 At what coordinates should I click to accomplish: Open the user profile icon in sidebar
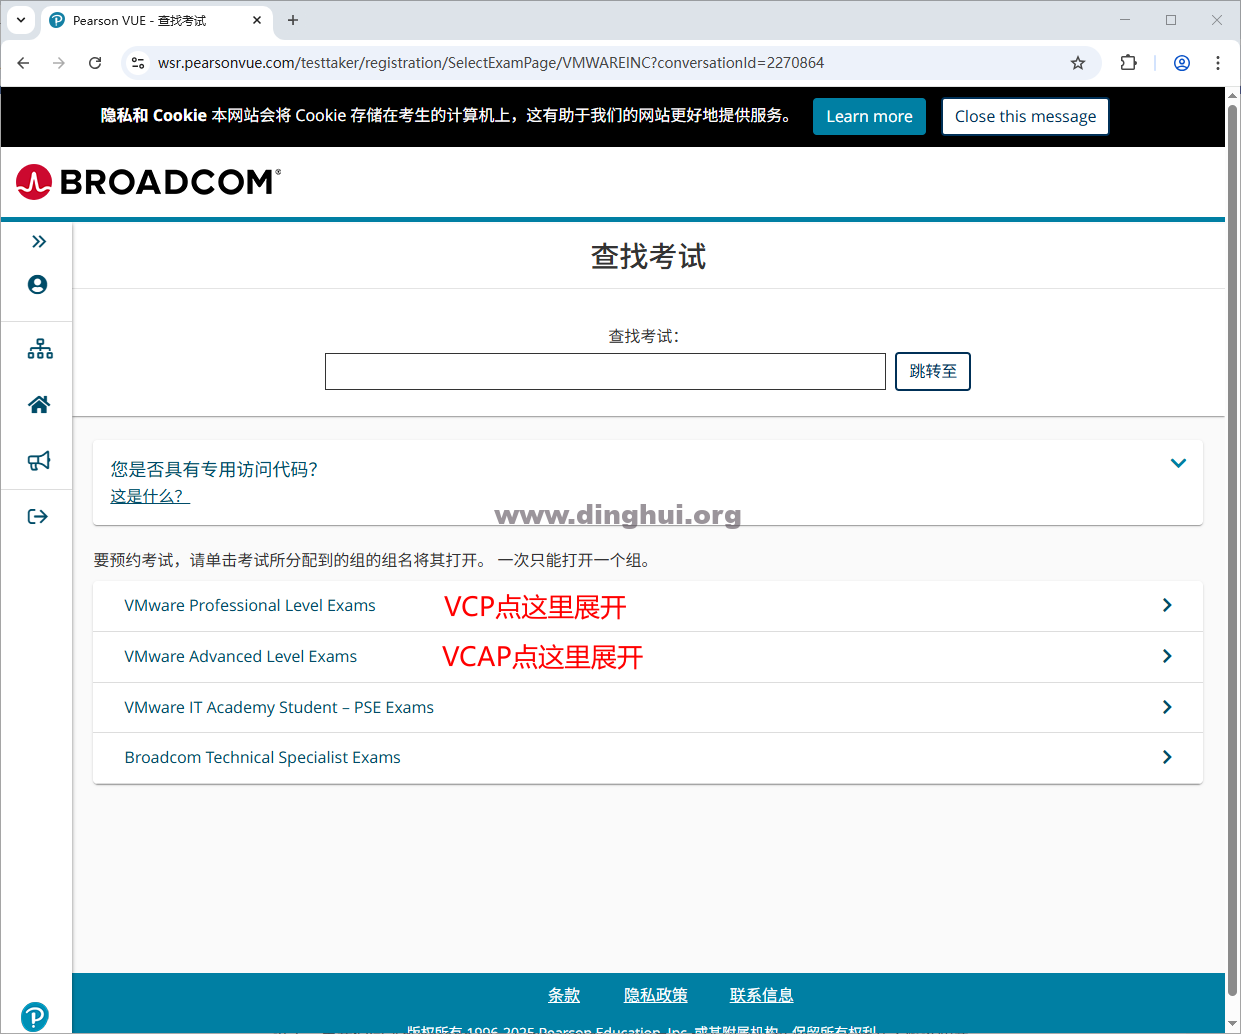(x=38, y=285)
